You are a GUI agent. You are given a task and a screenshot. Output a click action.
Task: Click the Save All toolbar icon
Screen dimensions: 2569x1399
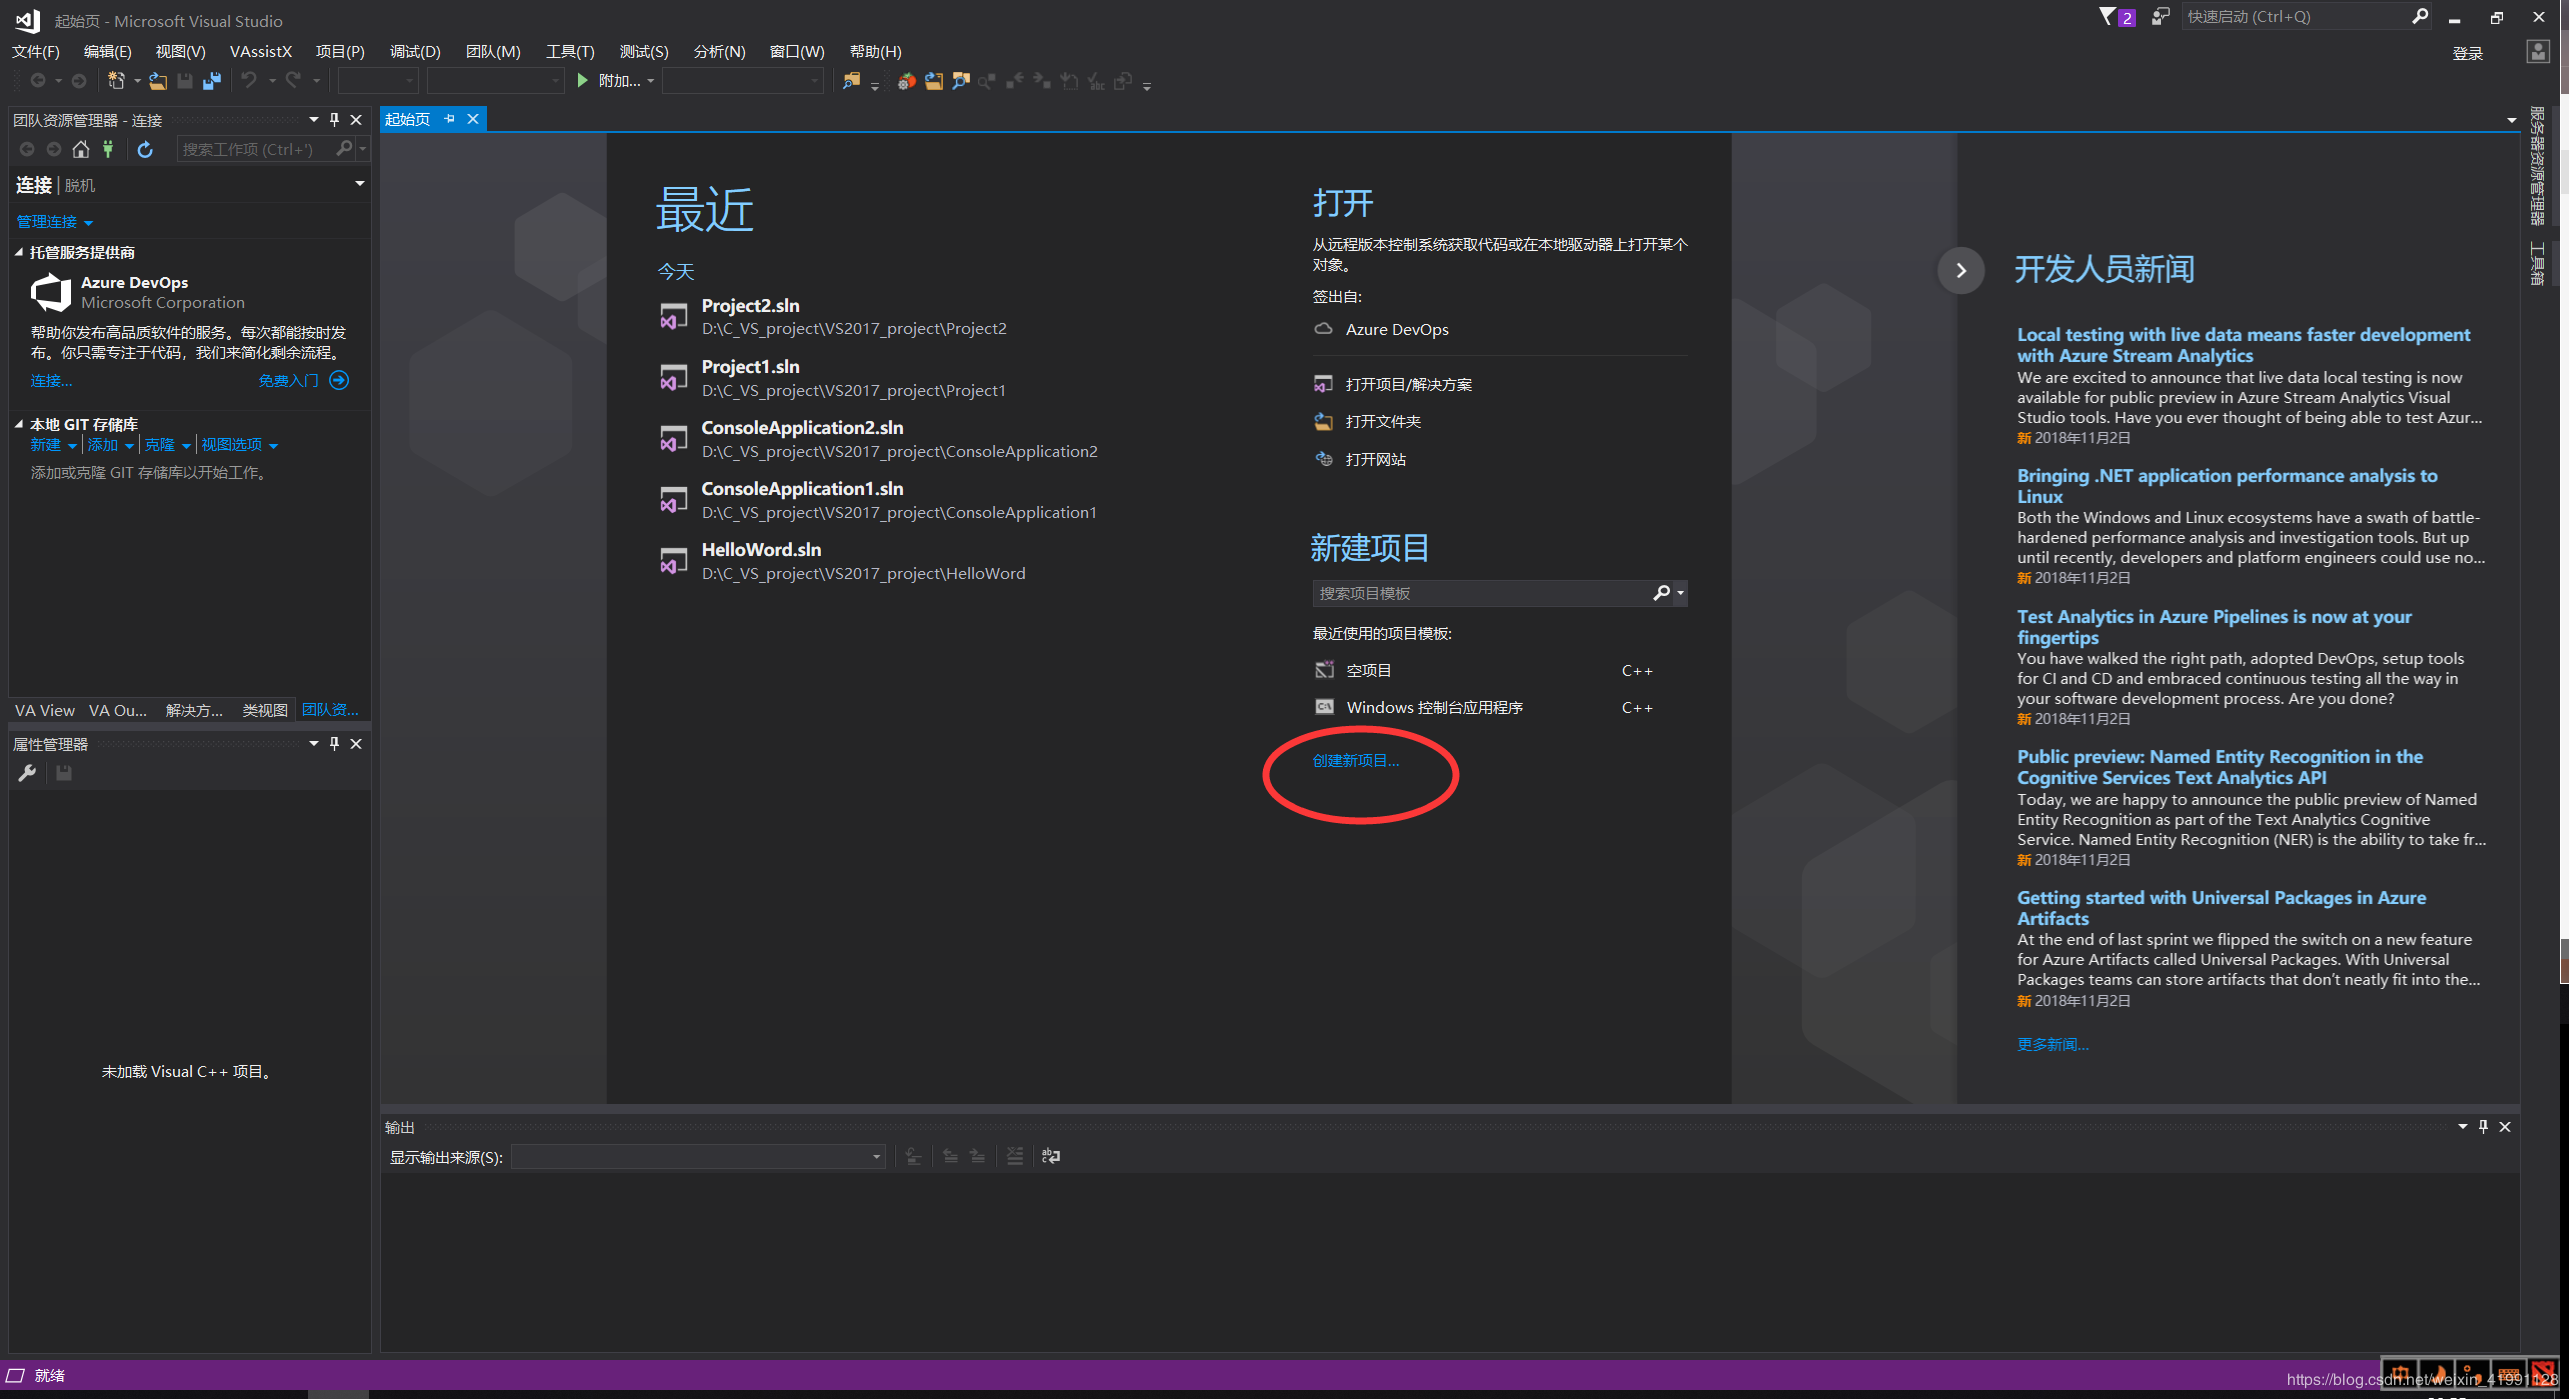pos(212,81)
